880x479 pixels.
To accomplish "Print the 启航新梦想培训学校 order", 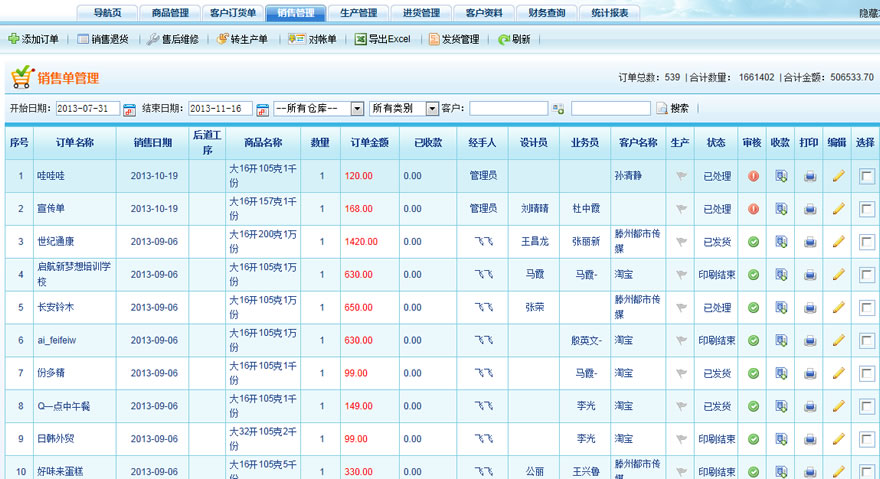I will click(809, 275).
